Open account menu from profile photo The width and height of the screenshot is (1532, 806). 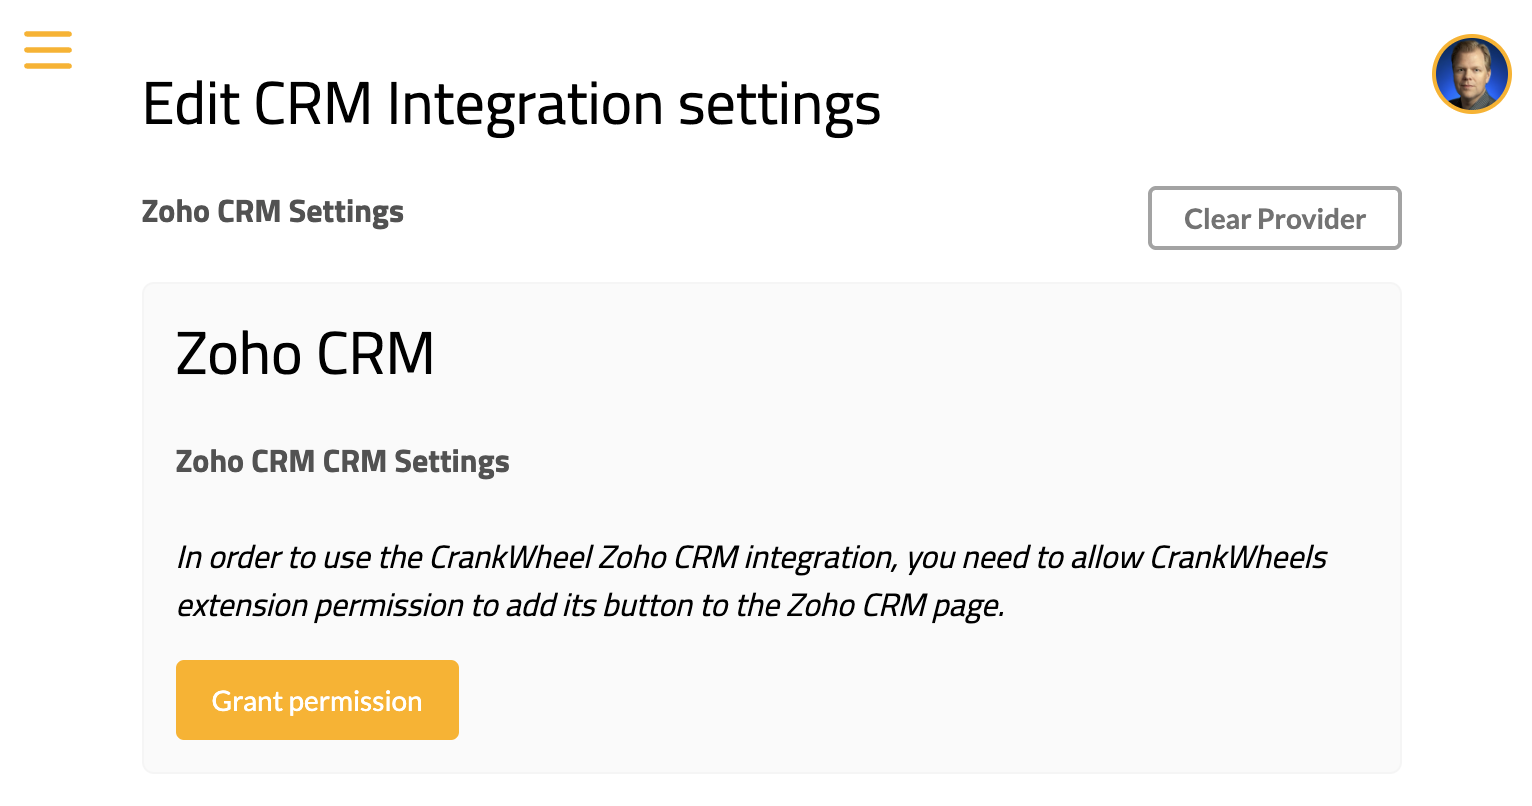(x=1471, y=74)
